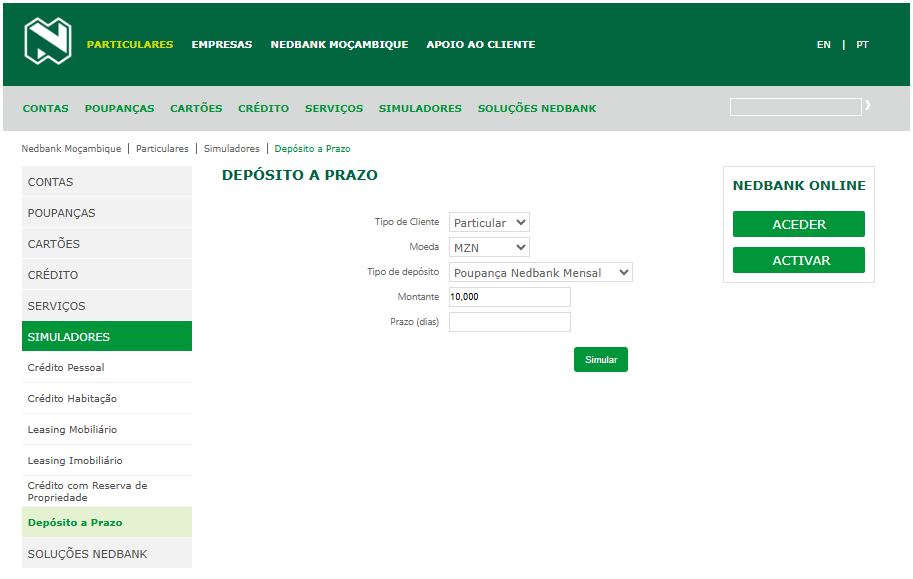Screen dimensions: 913x579
Task: Open the Tipo de Cliente dropdown
Action: click(489, 223)
